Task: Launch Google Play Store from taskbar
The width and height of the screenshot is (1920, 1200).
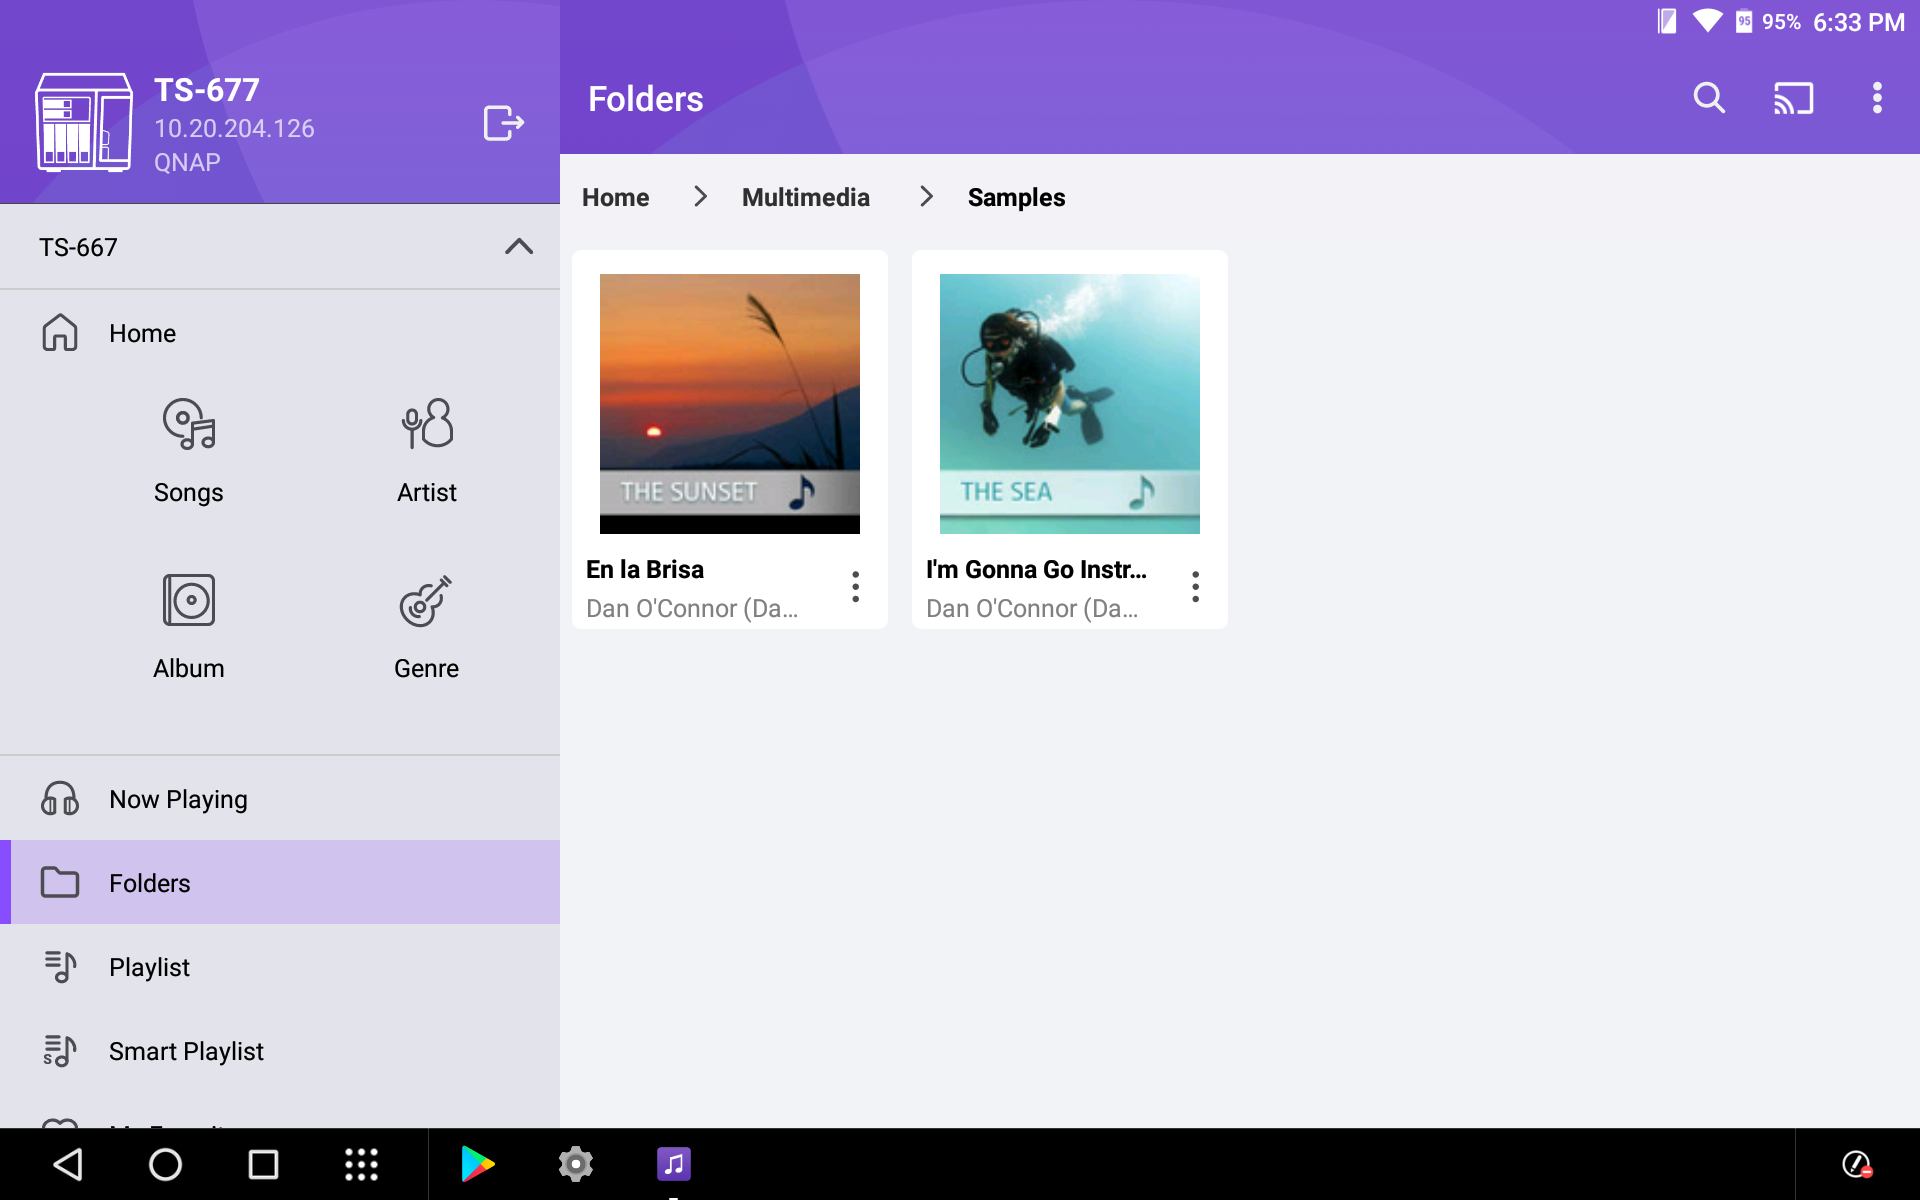Action: click(478, 1164)
